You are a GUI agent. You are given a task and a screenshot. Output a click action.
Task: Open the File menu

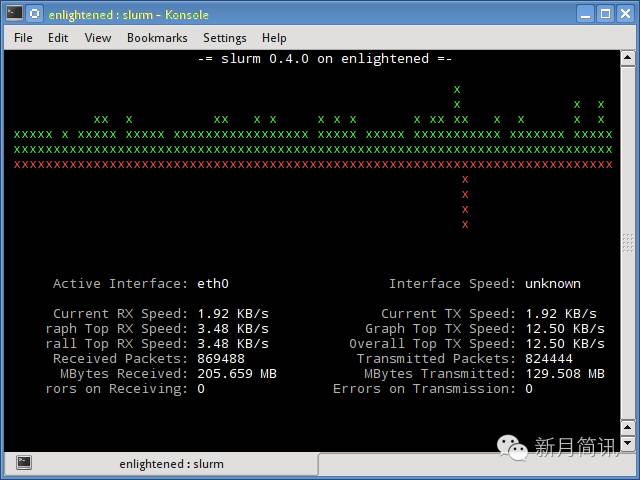pos(23,38)
